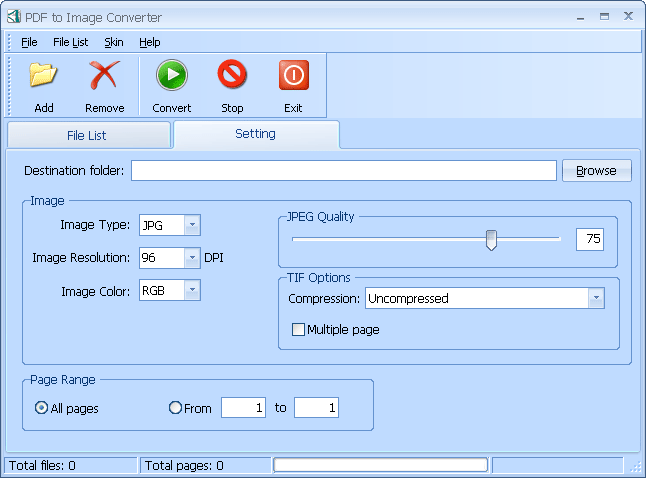Open the File menu

(x=29, y=42)
